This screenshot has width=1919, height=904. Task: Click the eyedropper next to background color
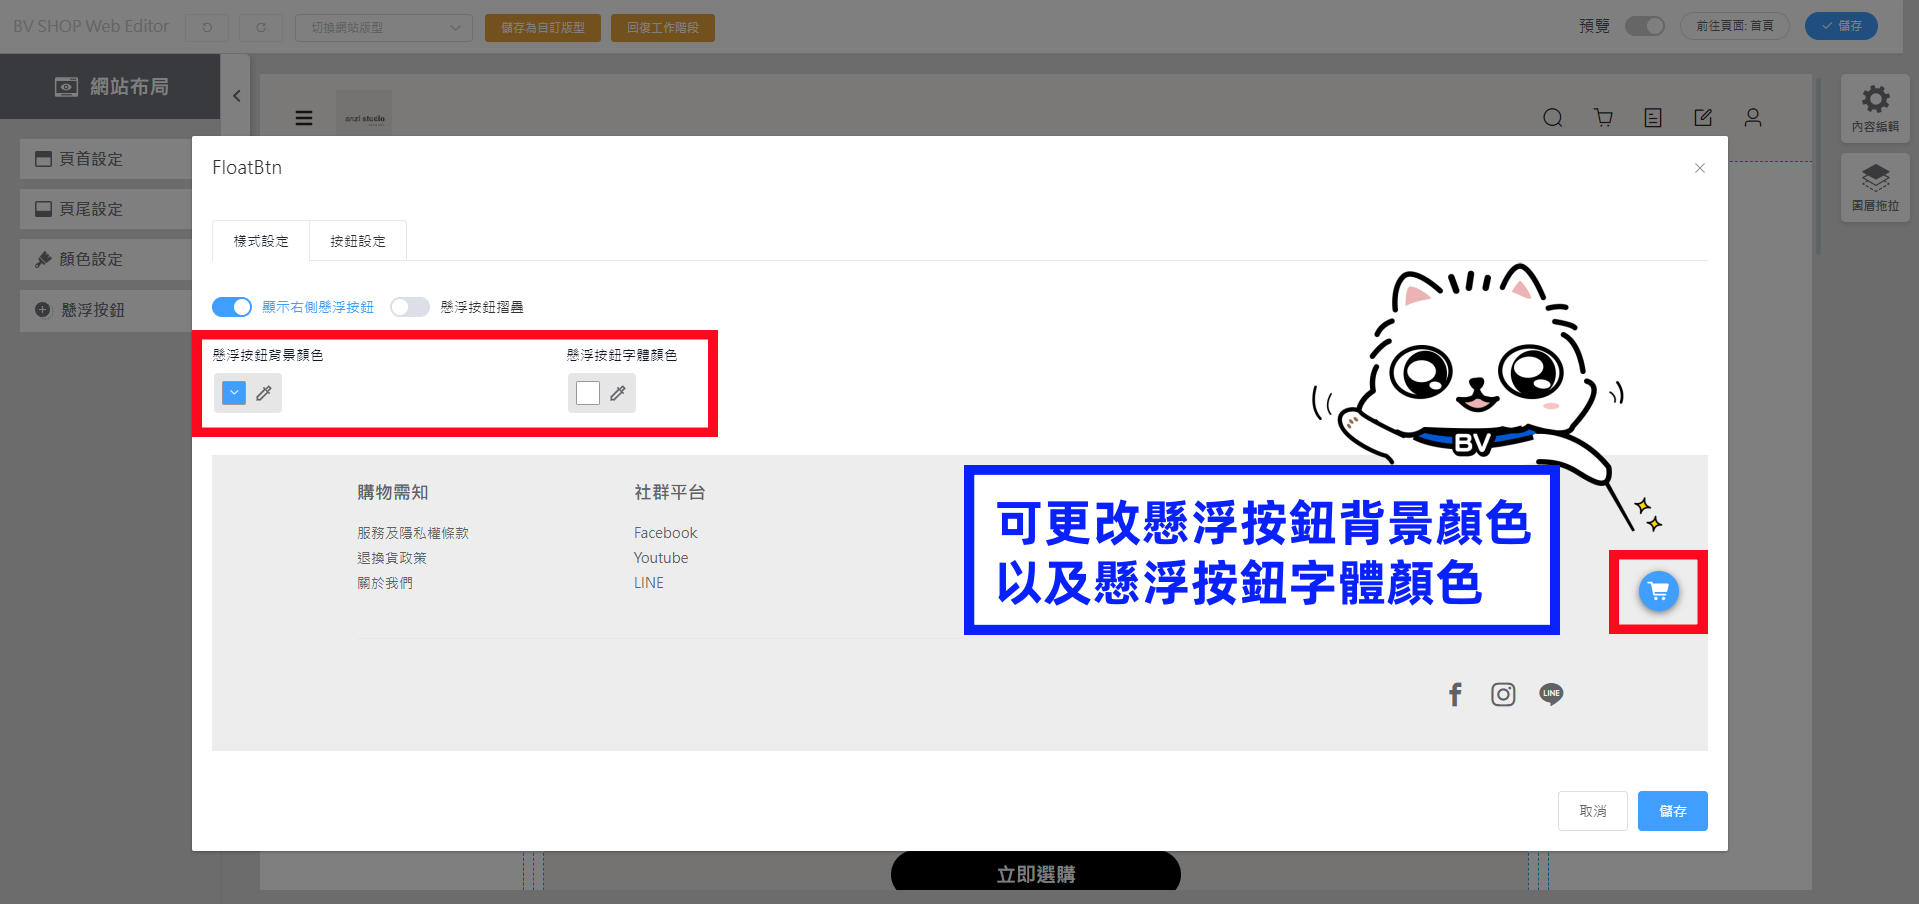click(264, 393)
